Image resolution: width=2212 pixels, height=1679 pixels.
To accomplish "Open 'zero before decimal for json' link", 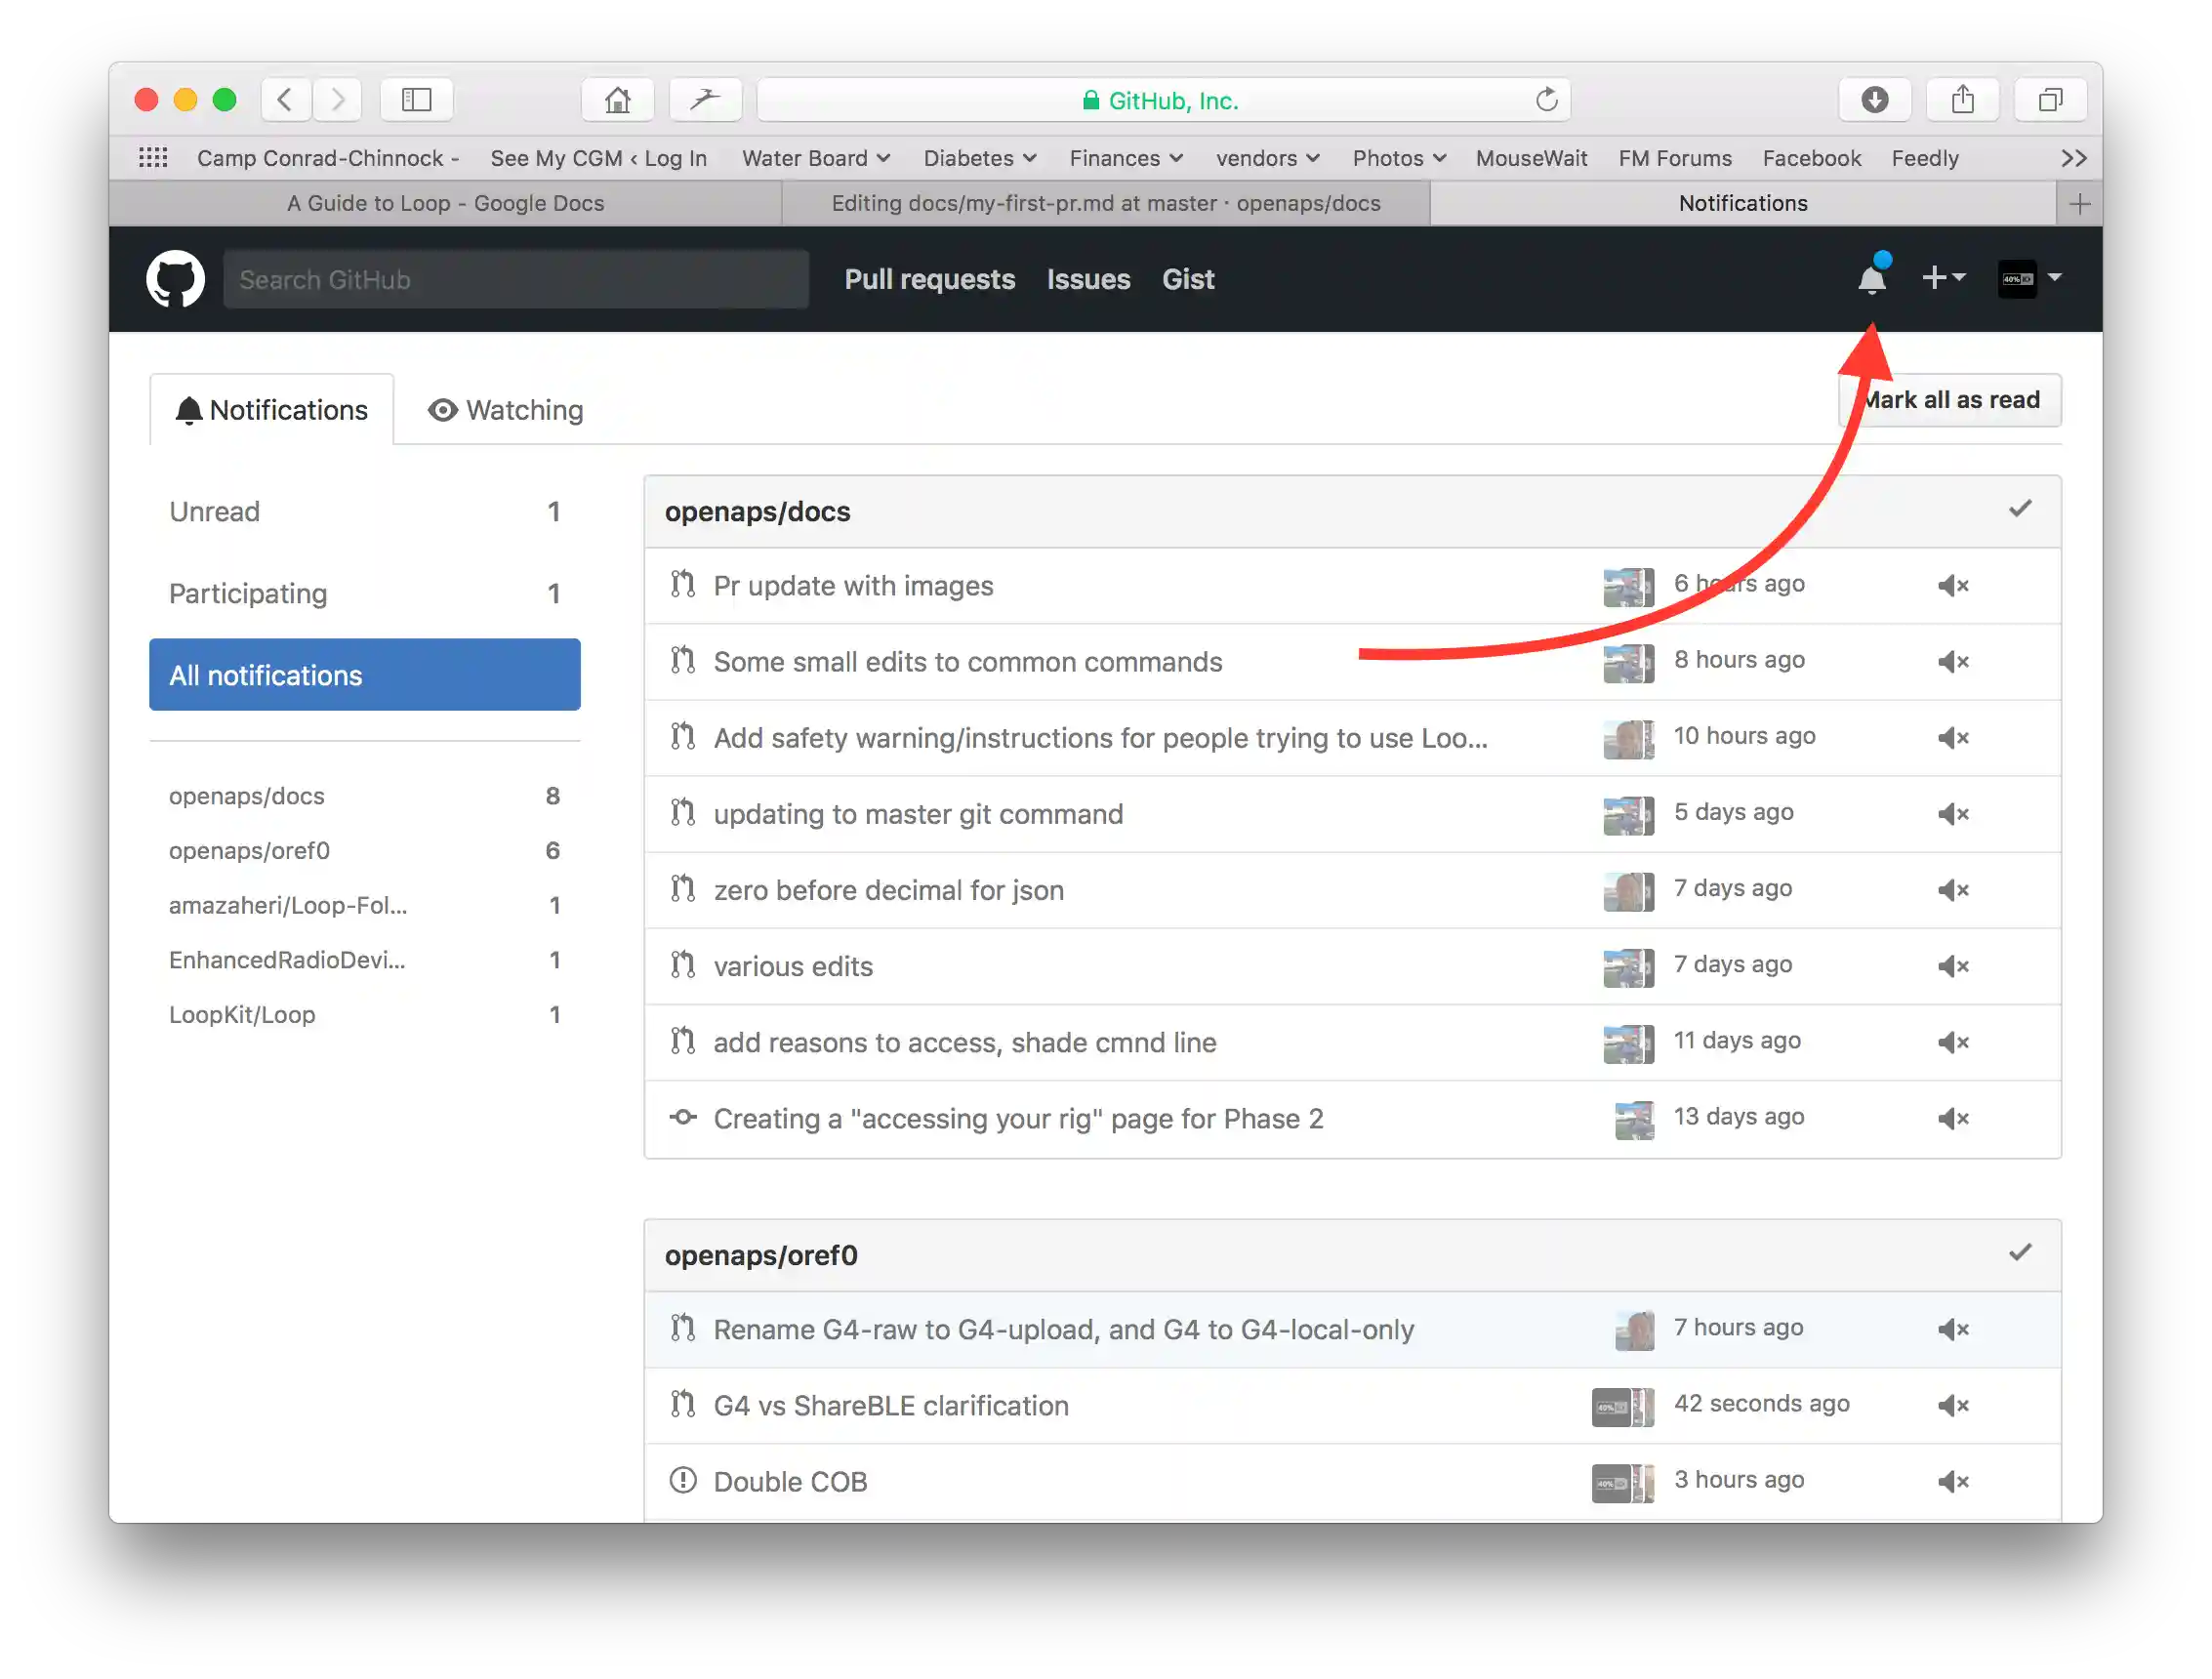I will pyautogui.click(x=888, y=890).
